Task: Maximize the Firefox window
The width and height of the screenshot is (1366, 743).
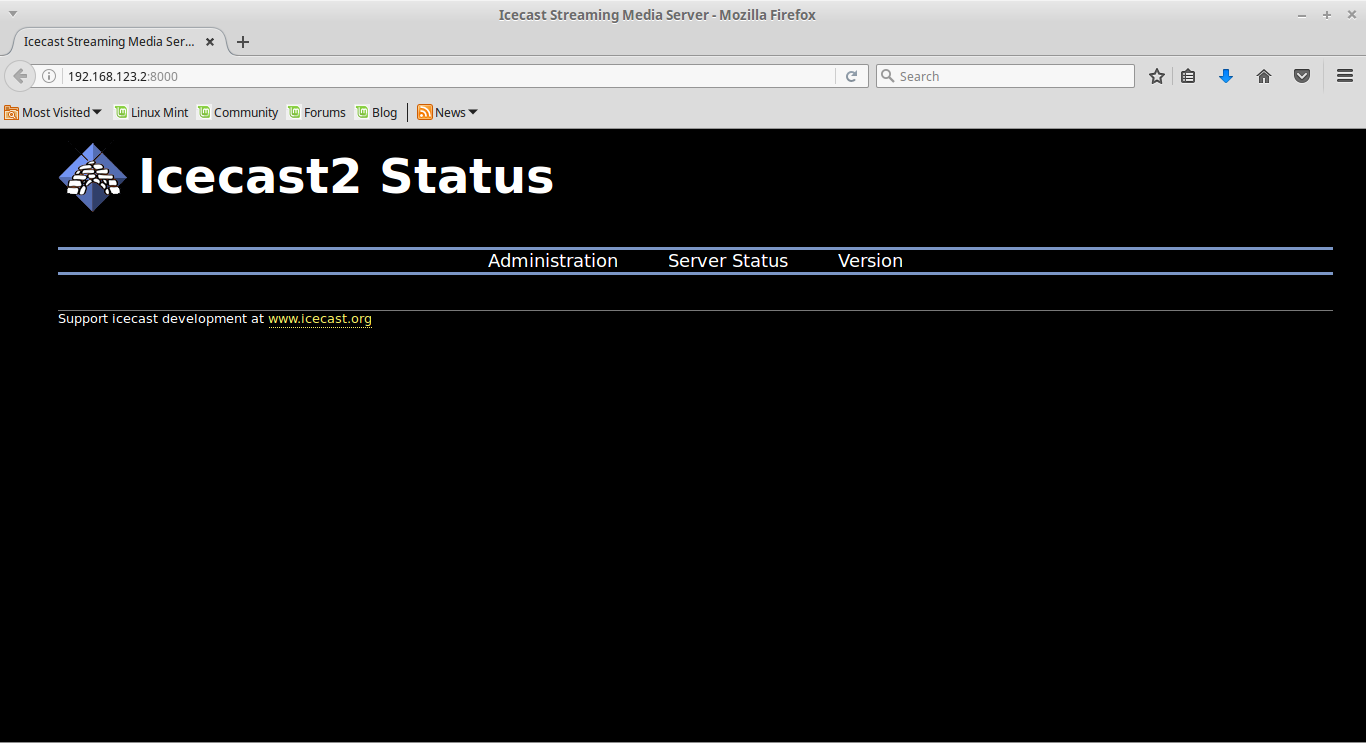Action: click(x=1327, y=15)
